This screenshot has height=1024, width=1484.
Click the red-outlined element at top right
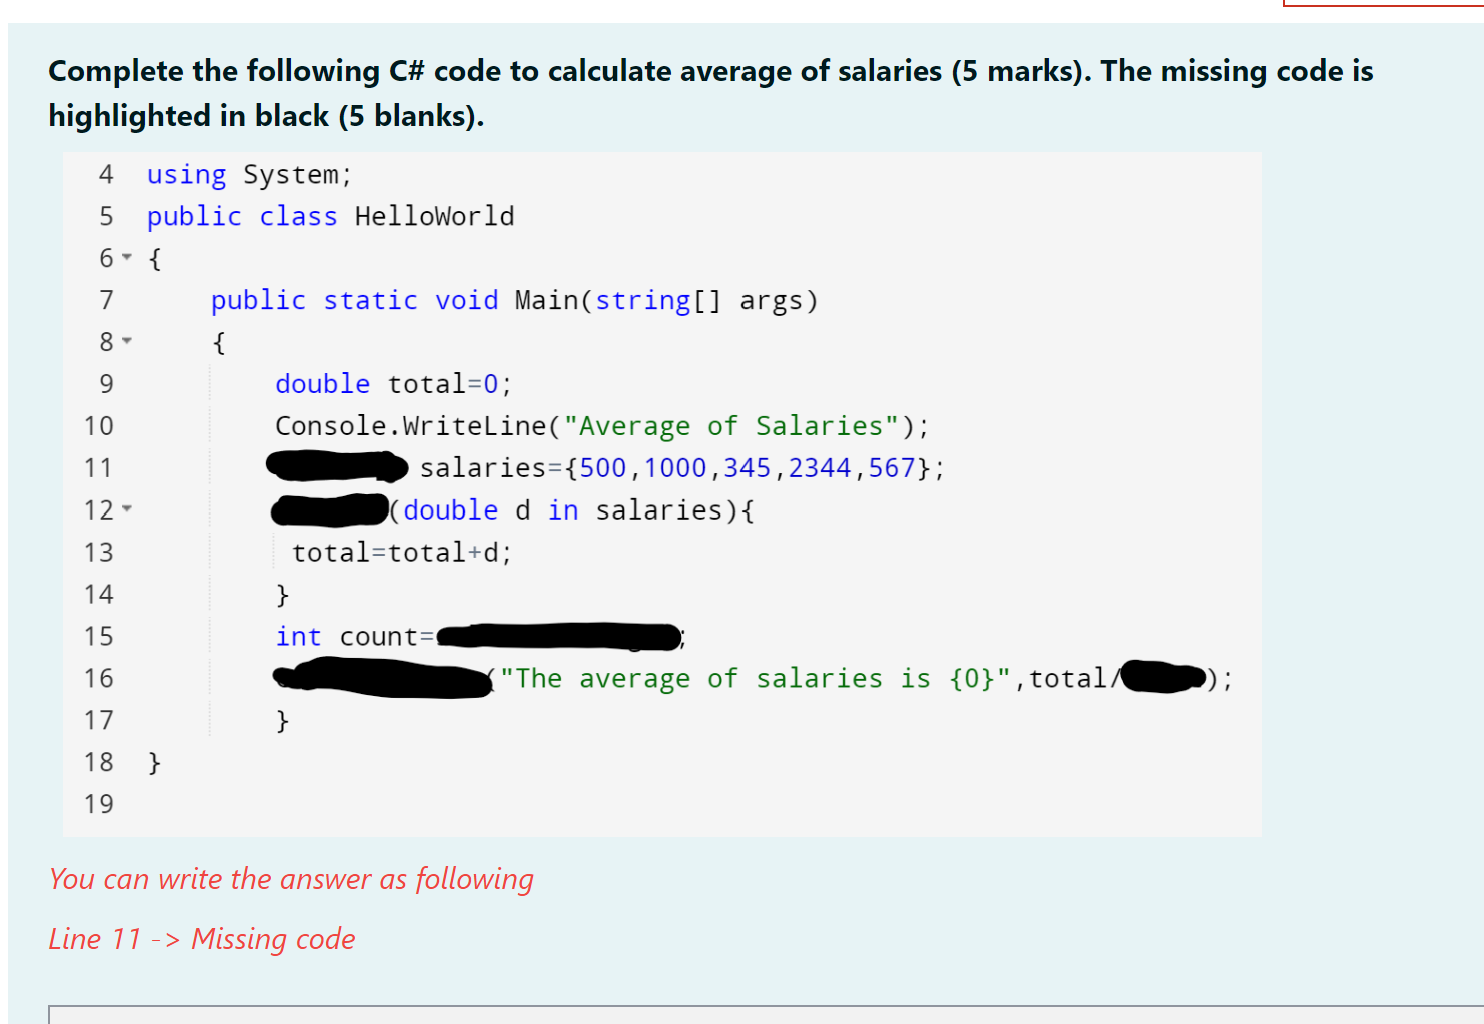1380,5
